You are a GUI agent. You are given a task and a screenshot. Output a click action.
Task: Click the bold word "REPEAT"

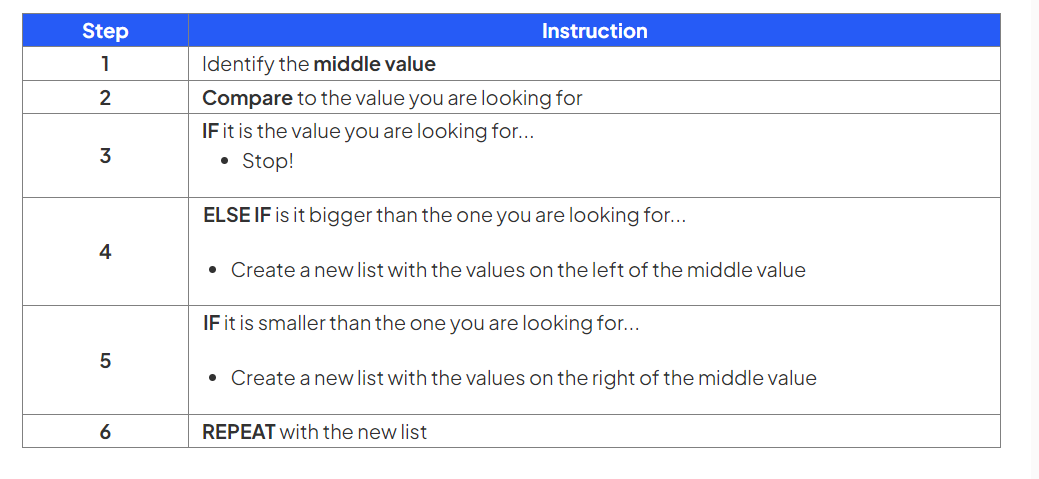(239, 432)
